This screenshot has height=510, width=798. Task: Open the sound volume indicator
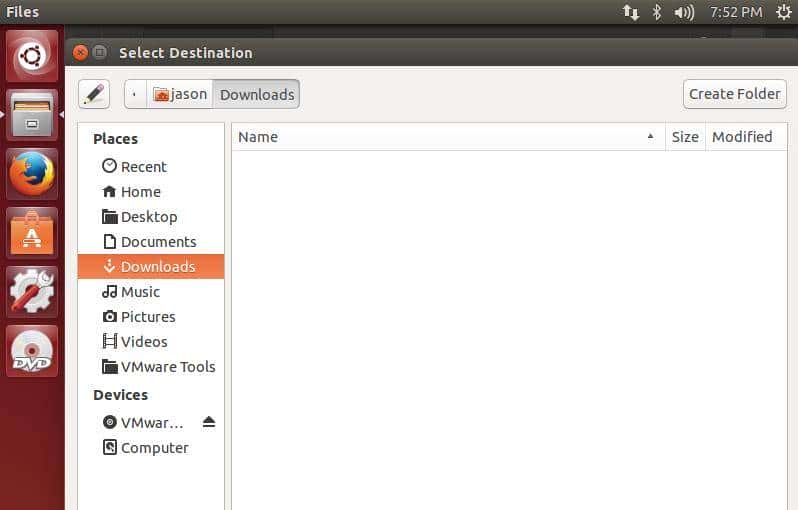click(684, 12)
